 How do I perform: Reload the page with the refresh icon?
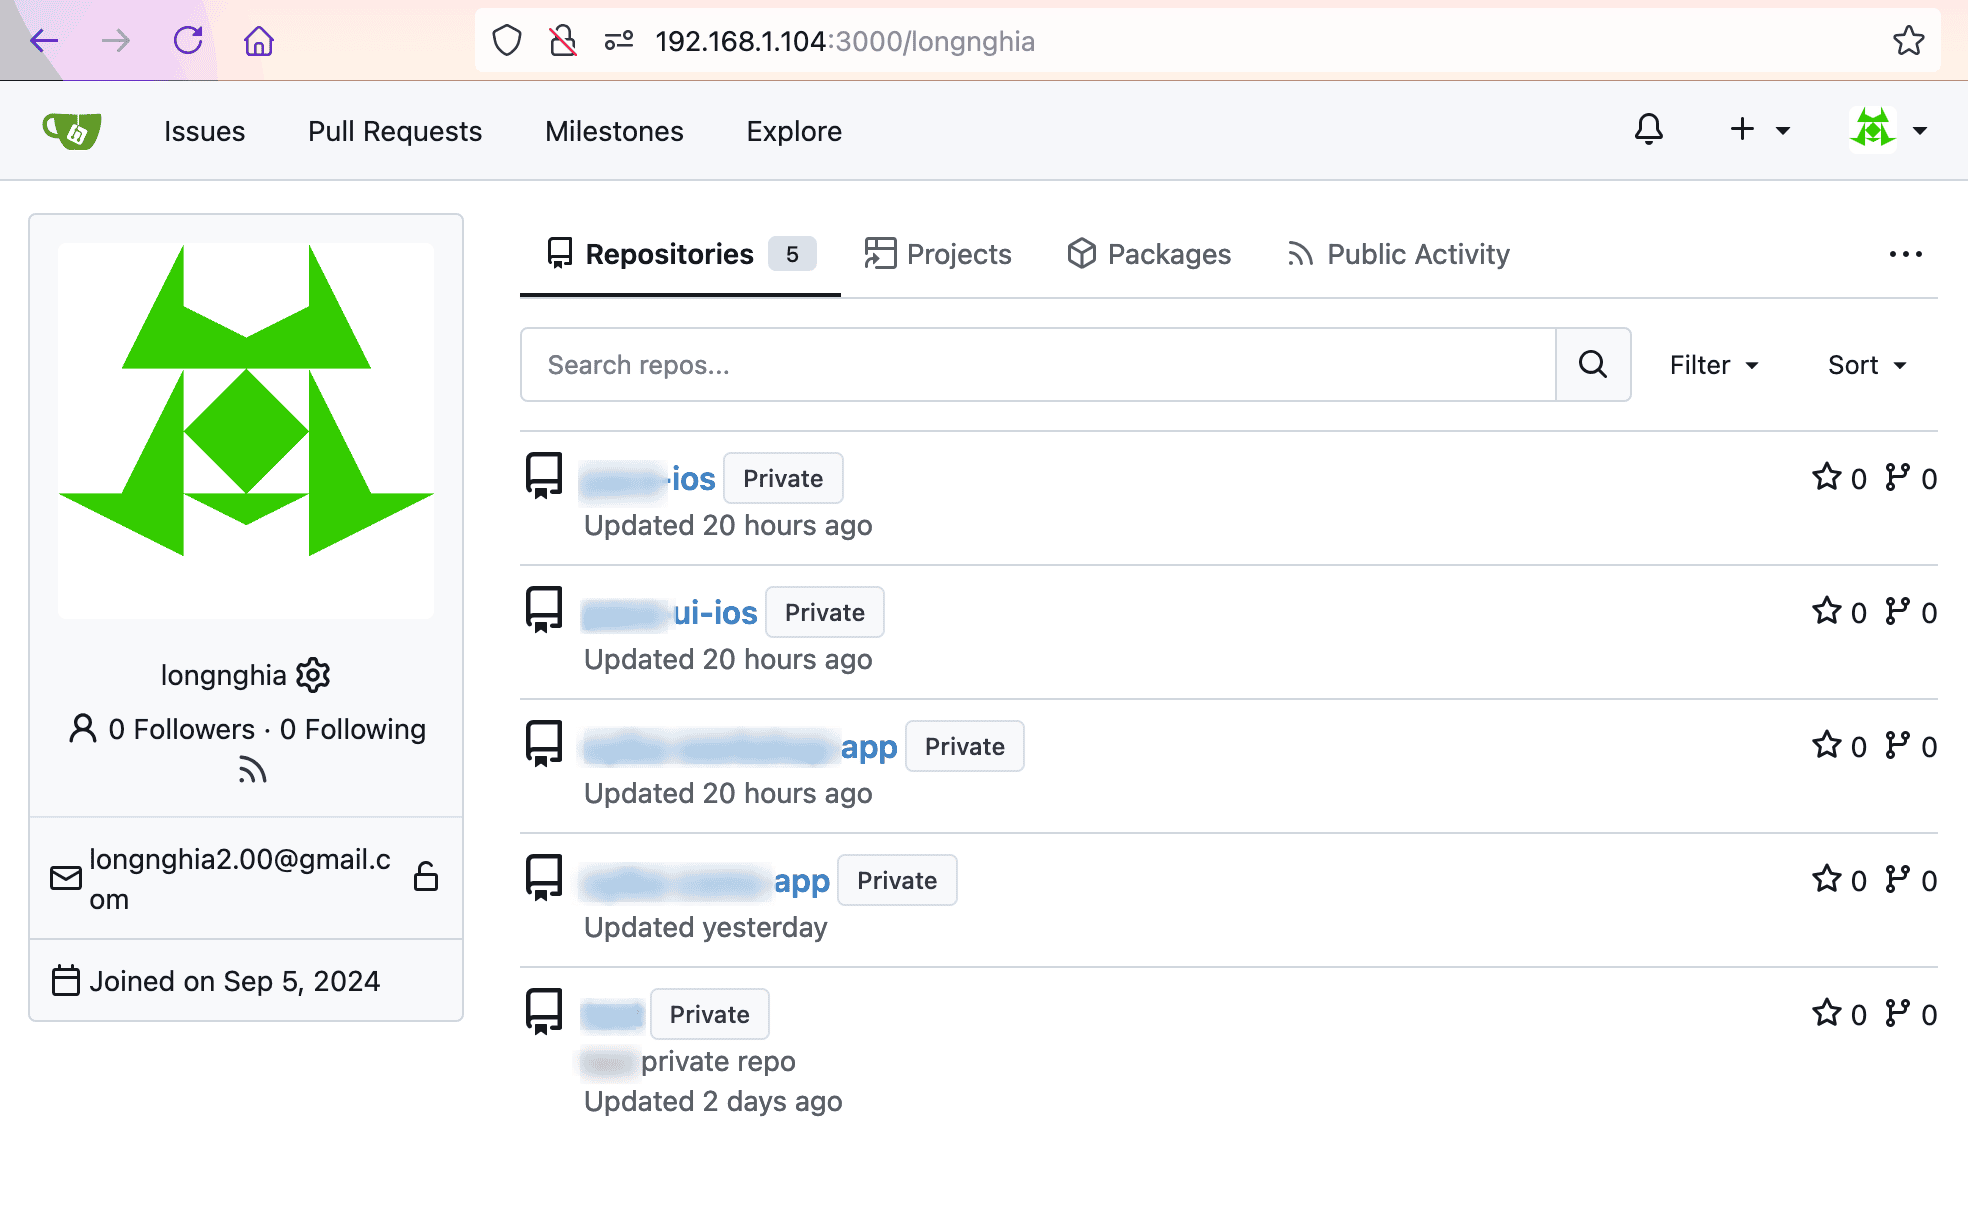[188, 41]
